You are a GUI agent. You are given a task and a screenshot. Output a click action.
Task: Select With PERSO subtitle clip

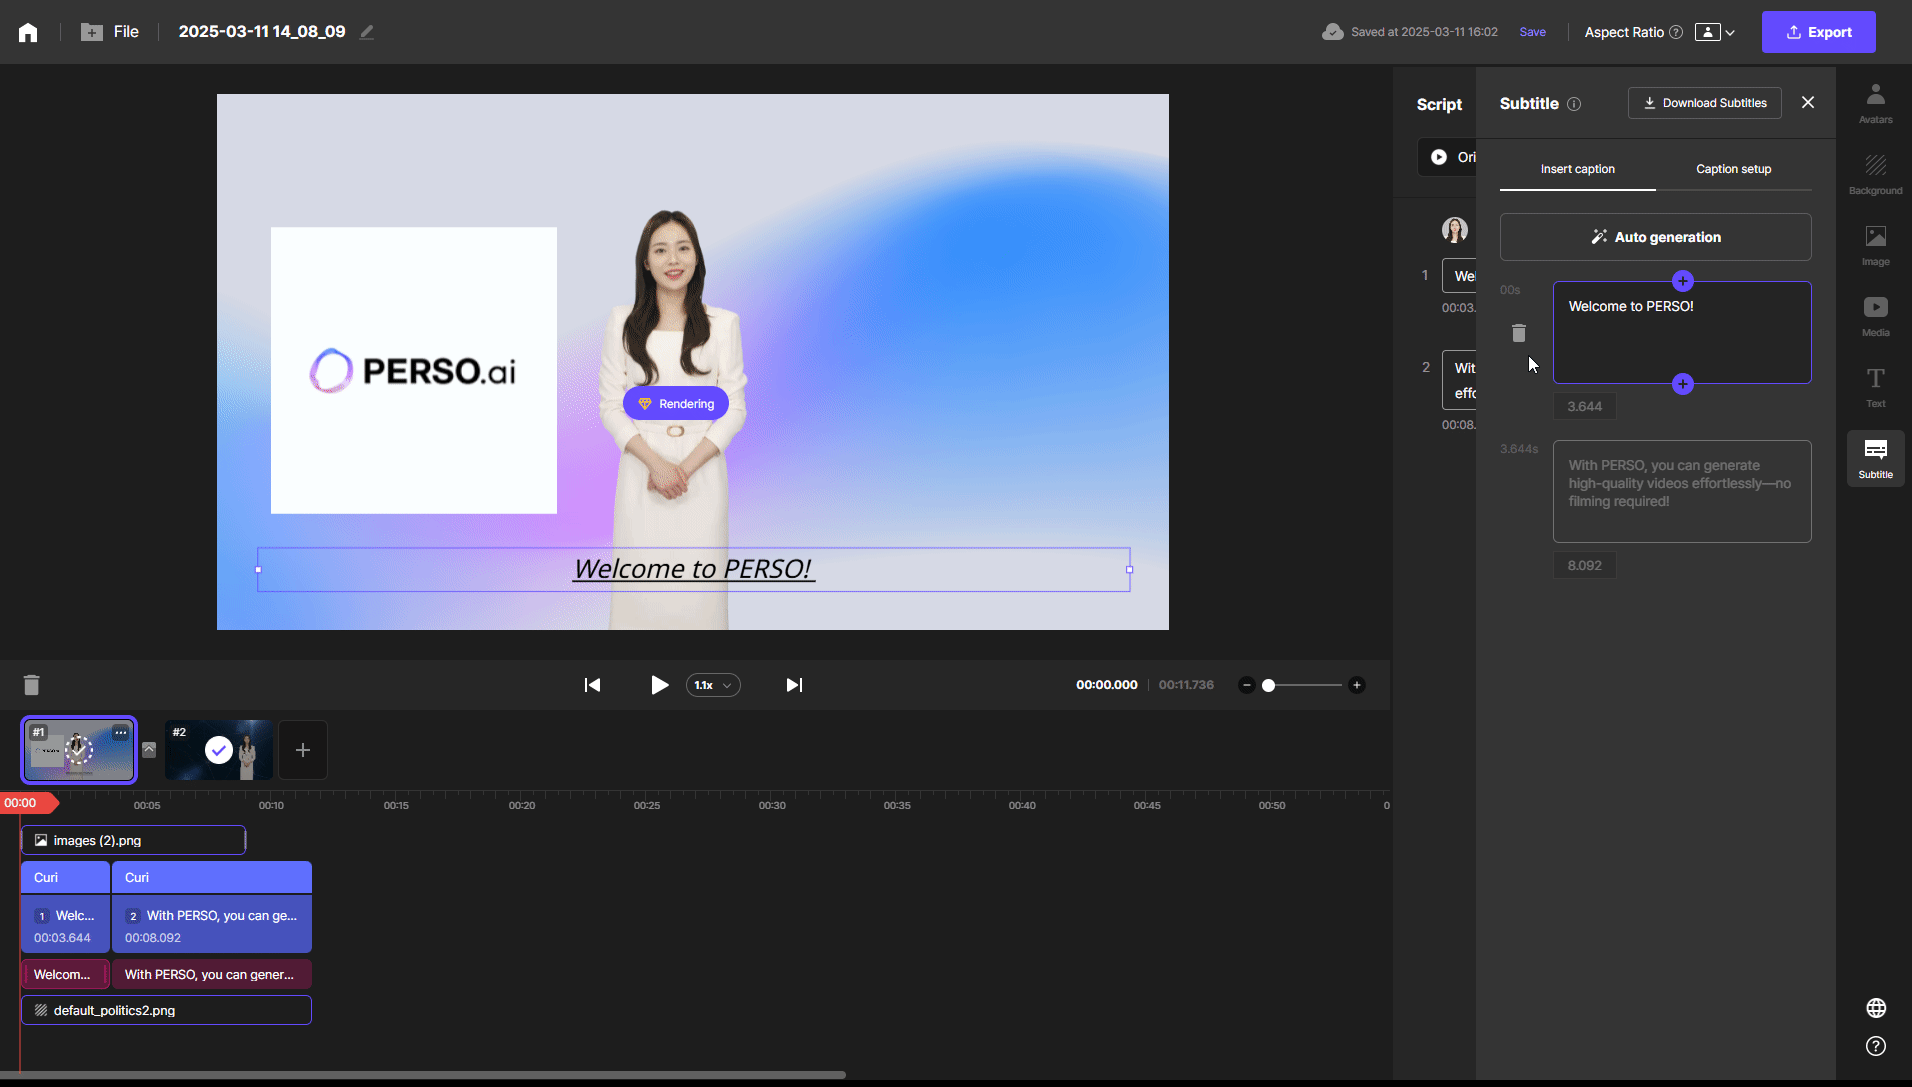click(x=212, y=974)
